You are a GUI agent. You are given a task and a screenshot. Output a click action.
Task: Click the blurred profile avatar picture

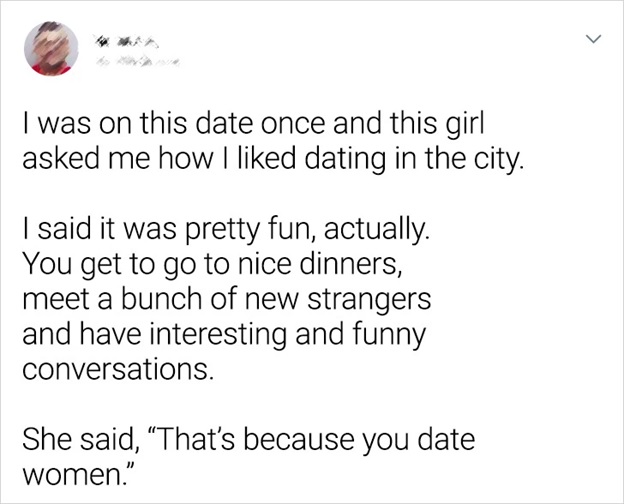click(x=51, y=48)
